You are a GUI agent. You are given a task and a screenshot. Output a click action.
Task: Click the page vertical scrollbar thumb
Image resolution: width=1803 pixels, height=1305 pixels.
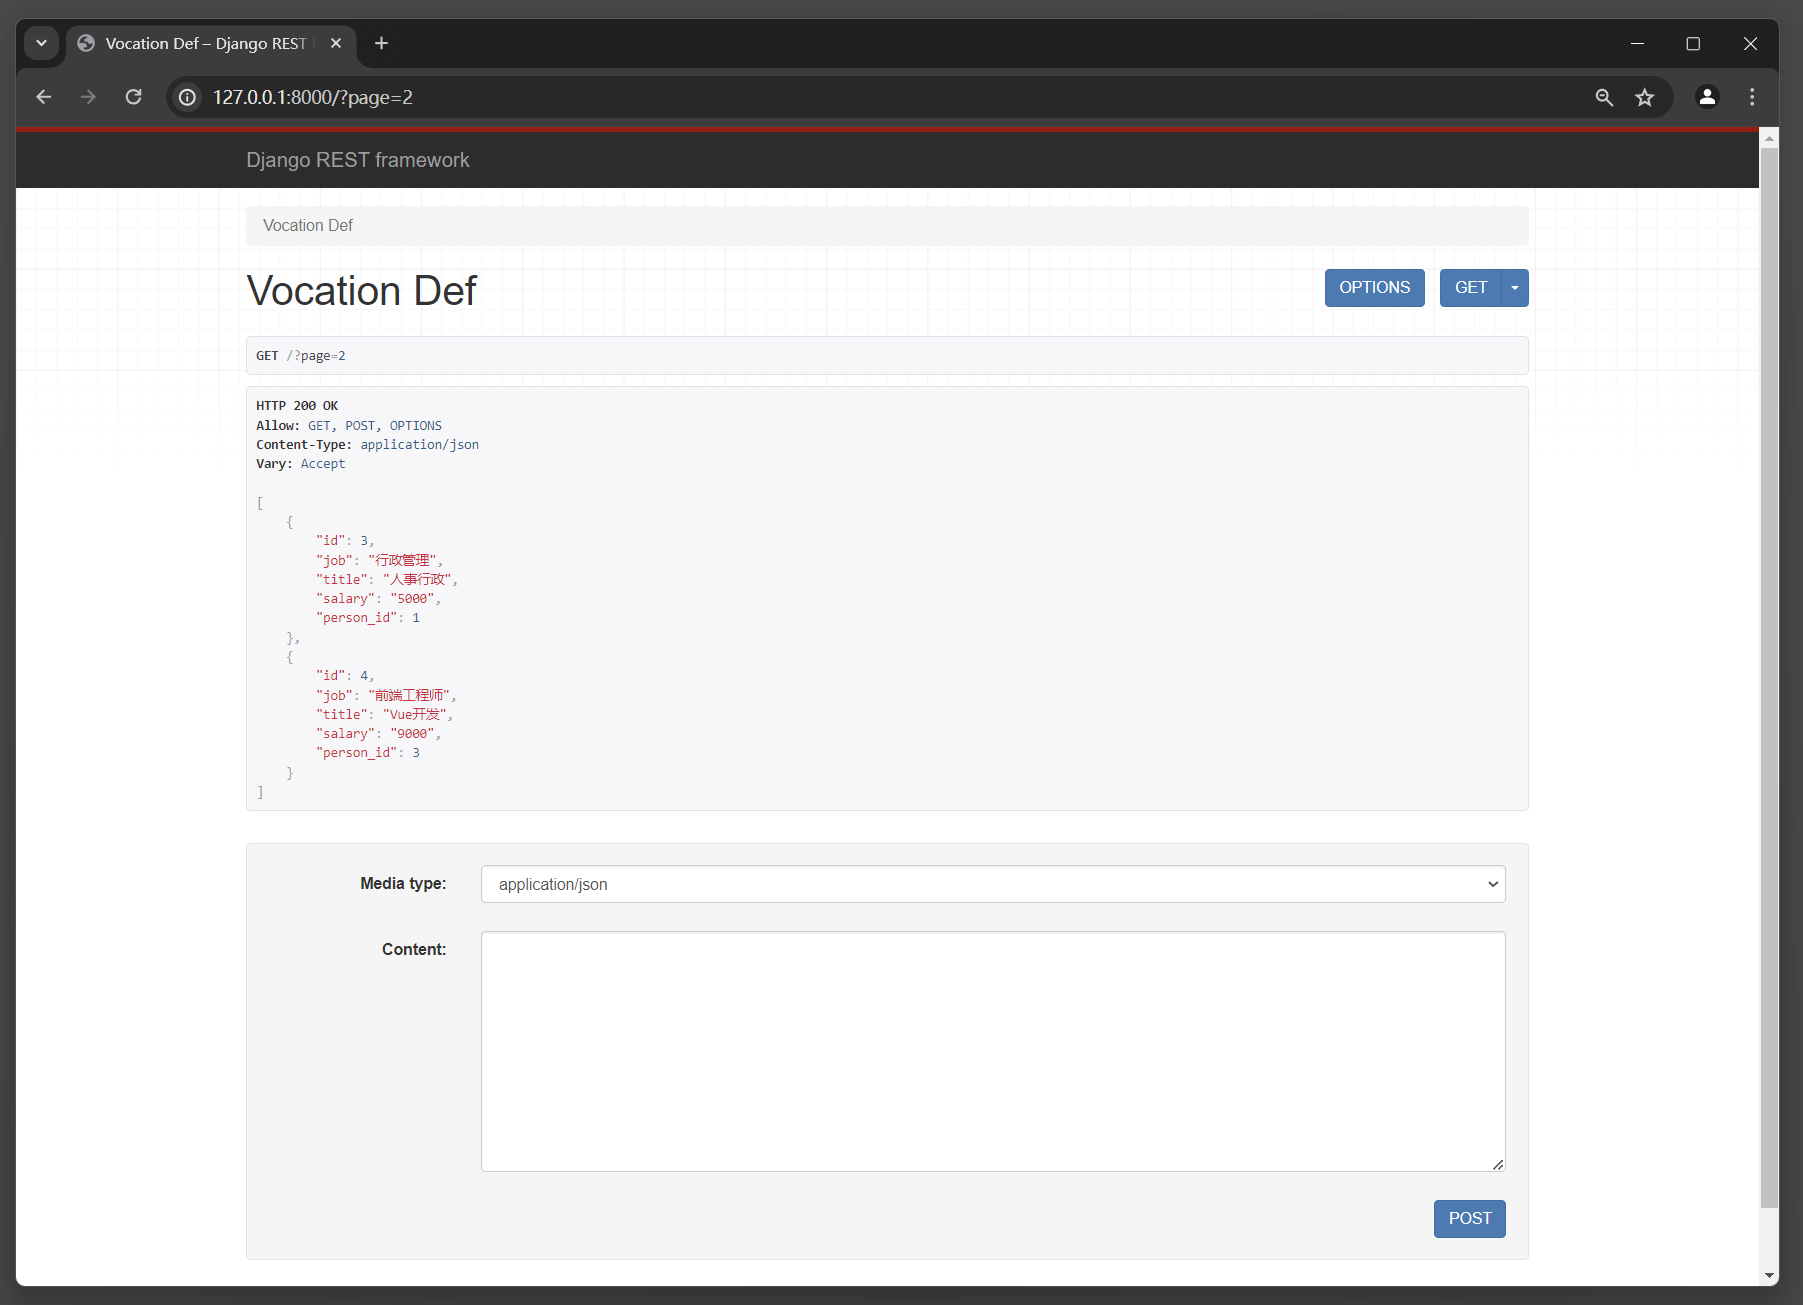[x=1769, y=678]
